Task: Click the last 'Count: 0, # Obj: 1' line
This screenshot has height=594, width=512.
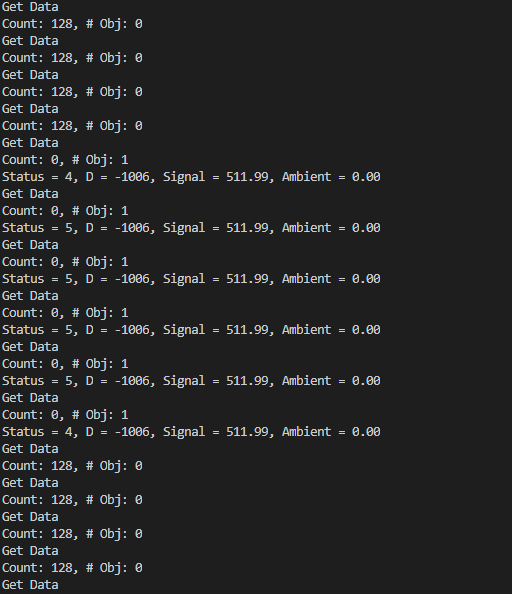Action: click(65, 415)
